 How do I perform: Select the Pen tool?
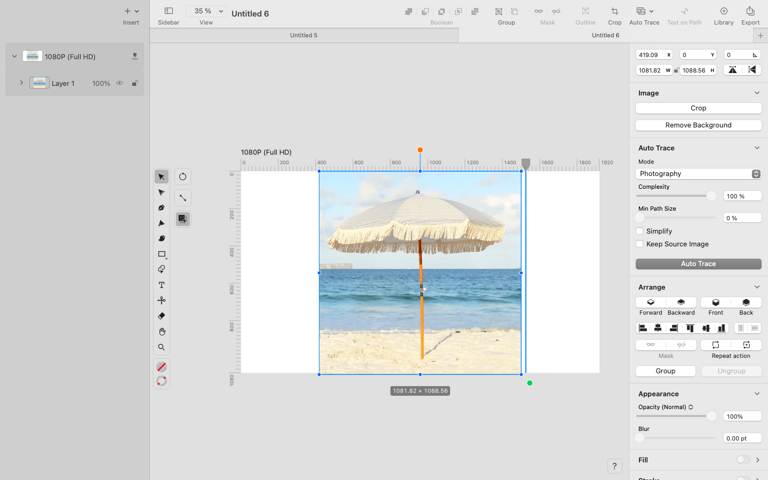point(161,208)
